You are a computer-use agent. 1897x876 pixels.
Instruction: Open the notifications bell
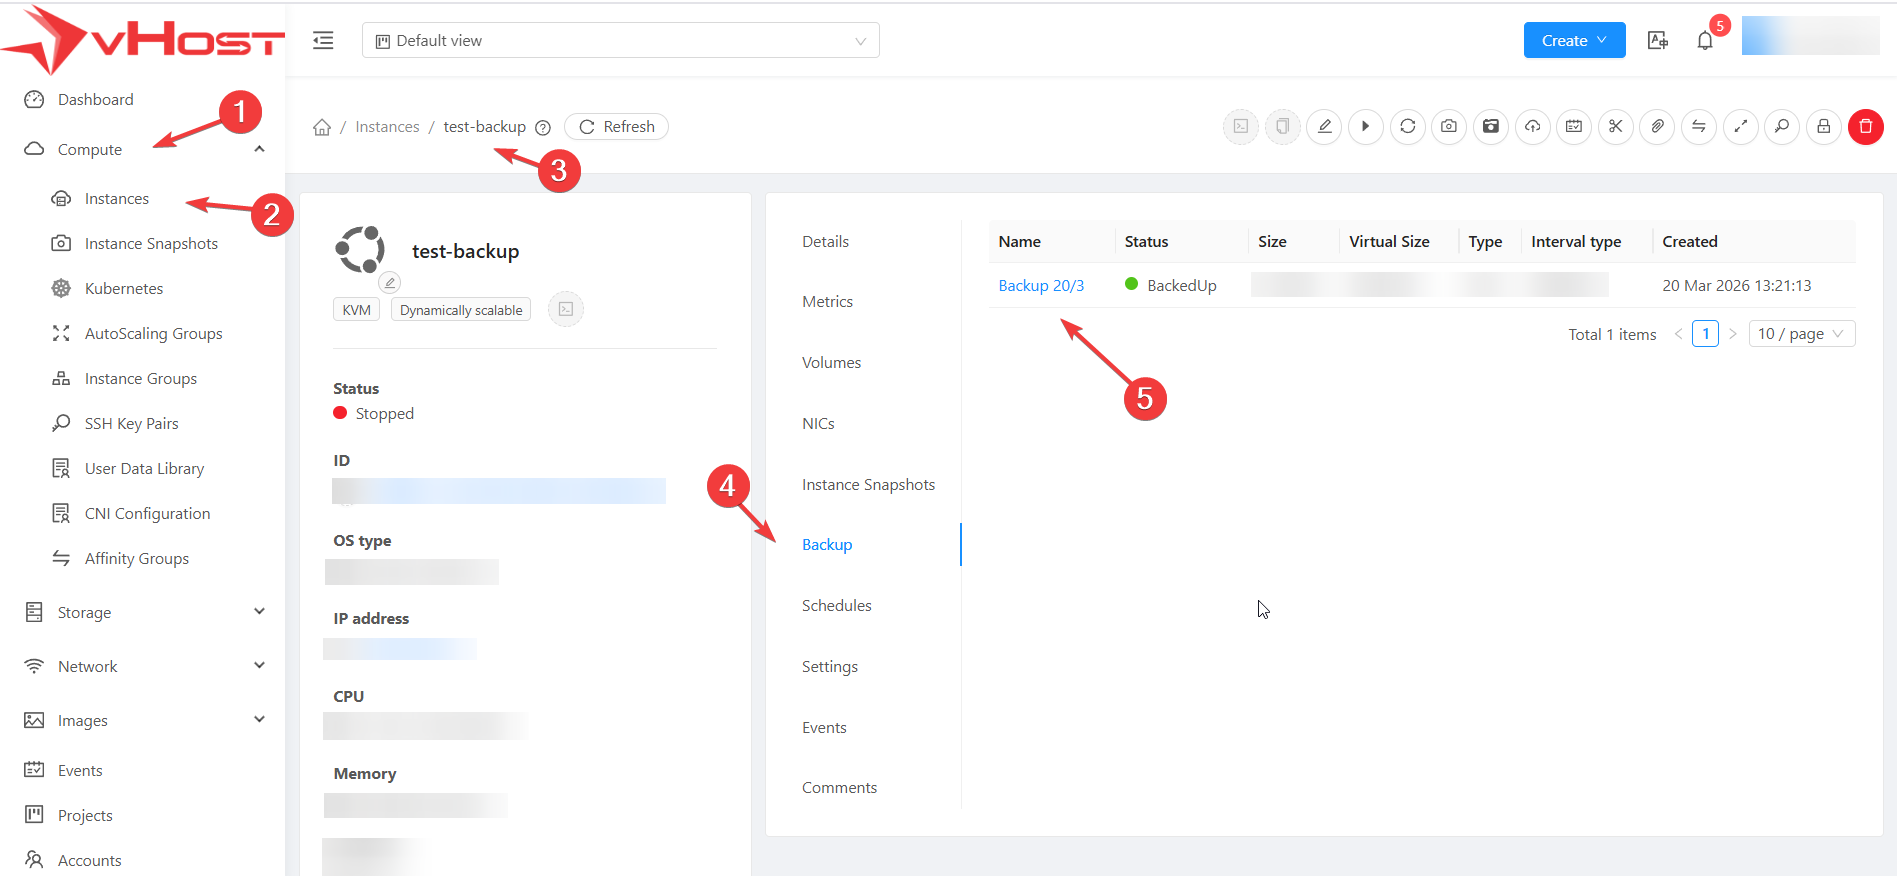pos(1705,41)
